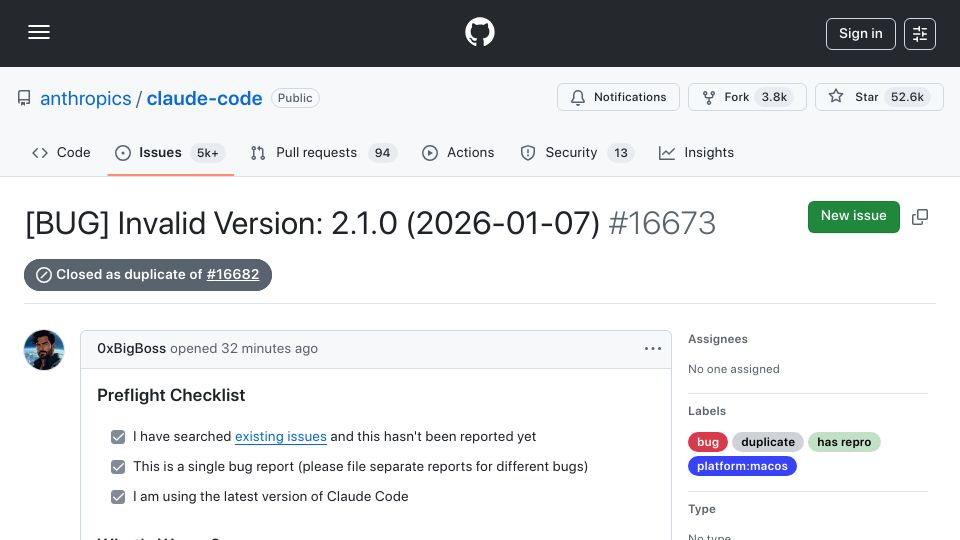Click the issue number #16673 in title
The image size is (960, 540).
tap(662, 223)
